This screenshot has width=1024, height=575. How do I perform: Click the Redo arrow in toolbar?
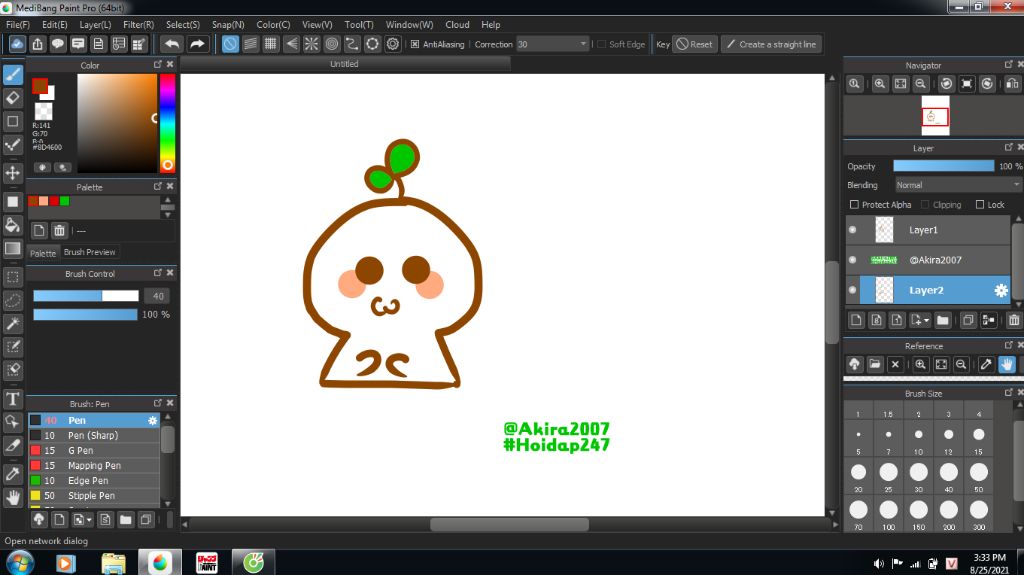(x=197, y=44)
